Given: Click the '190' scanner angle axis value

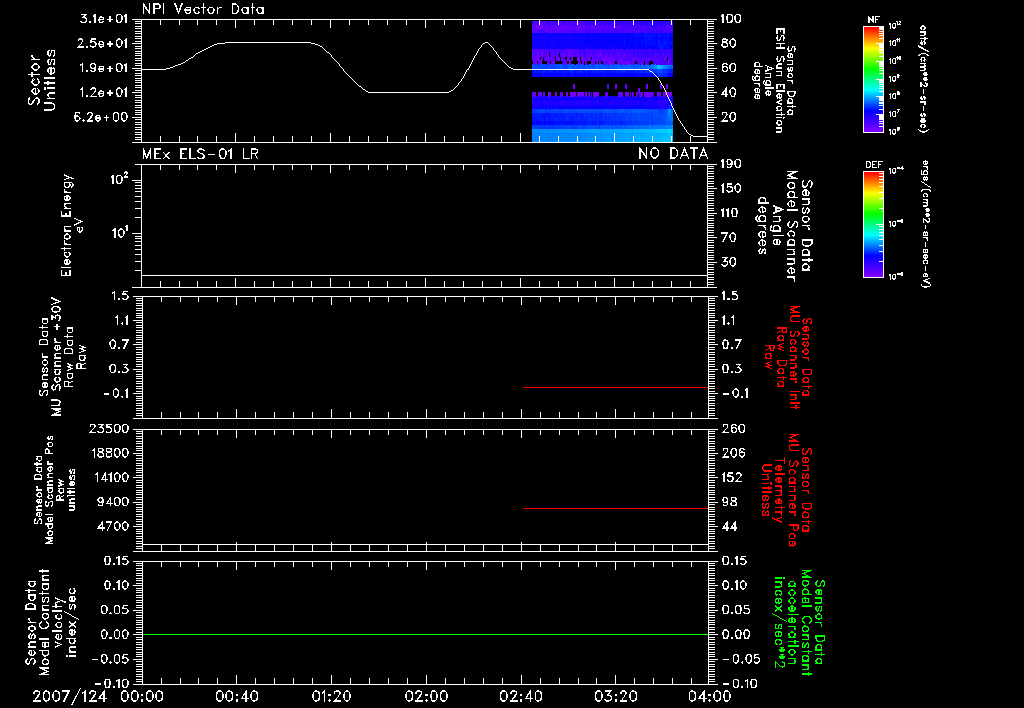Looking at the screenshot, I should click(731, 163).
